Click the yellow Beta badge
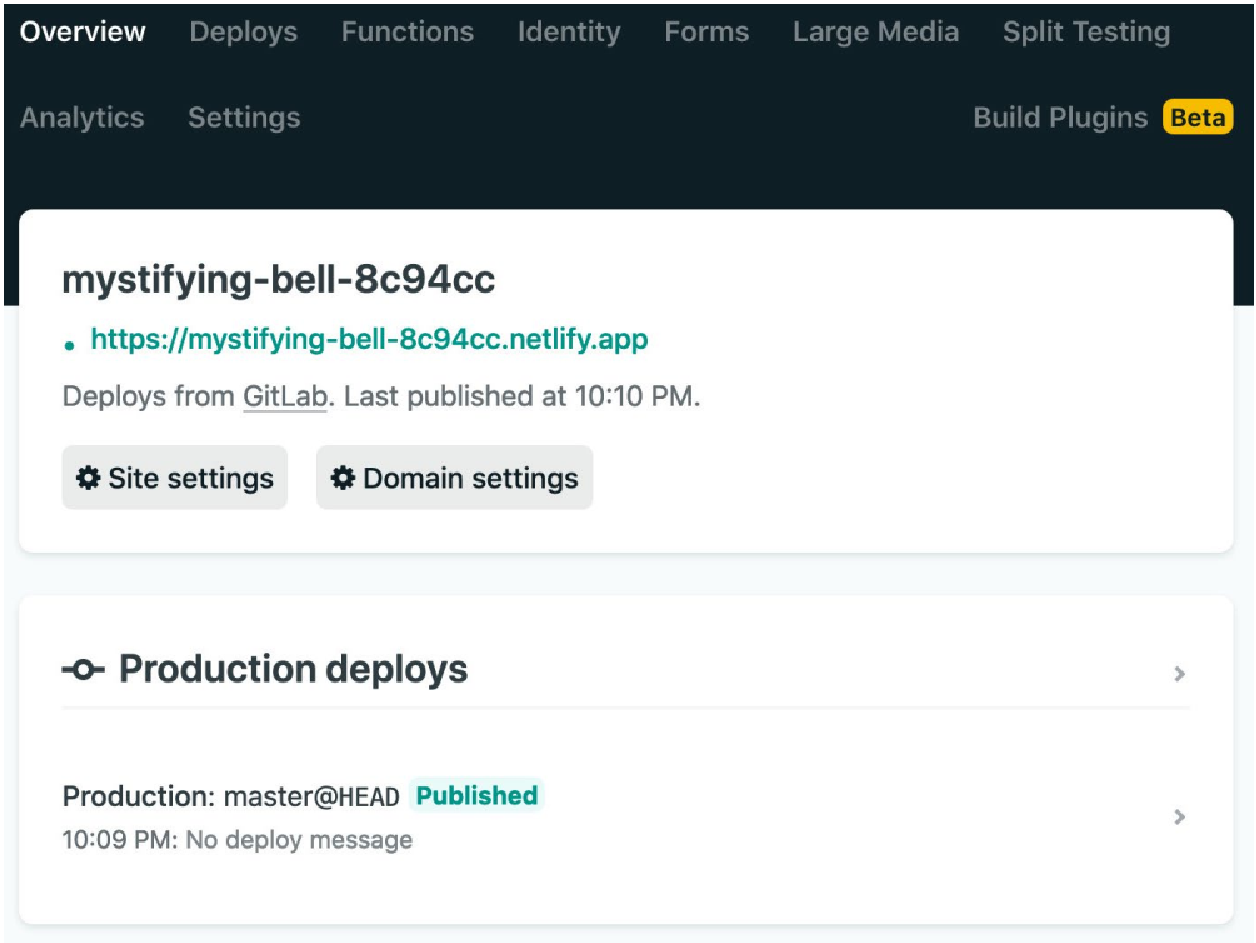The width and height of the screenshot is (1256, 943). click(1198, 118)
